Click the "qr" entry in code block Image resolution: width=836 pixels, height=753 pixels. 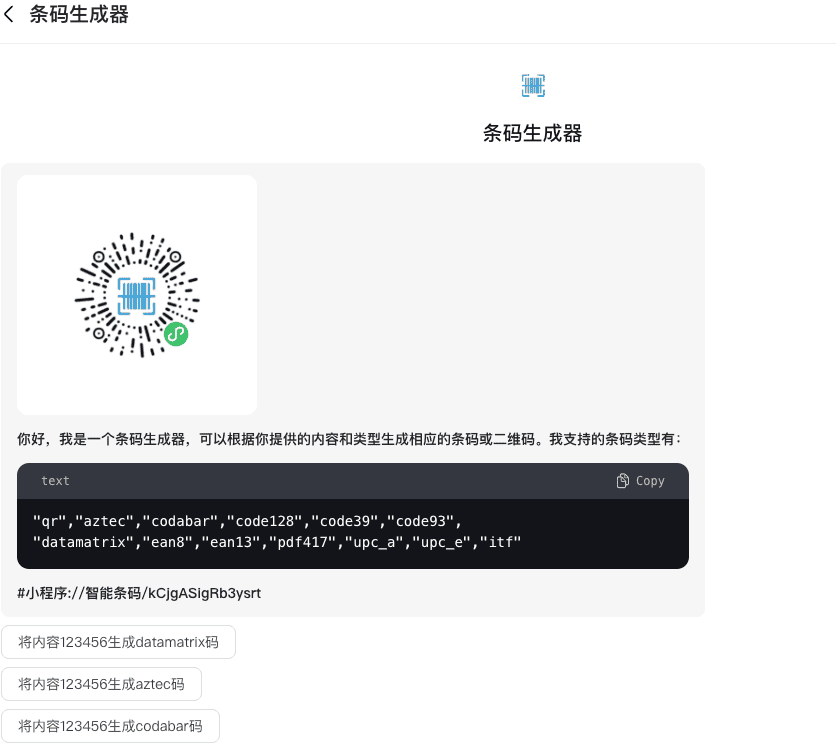(x=47, y=521)
